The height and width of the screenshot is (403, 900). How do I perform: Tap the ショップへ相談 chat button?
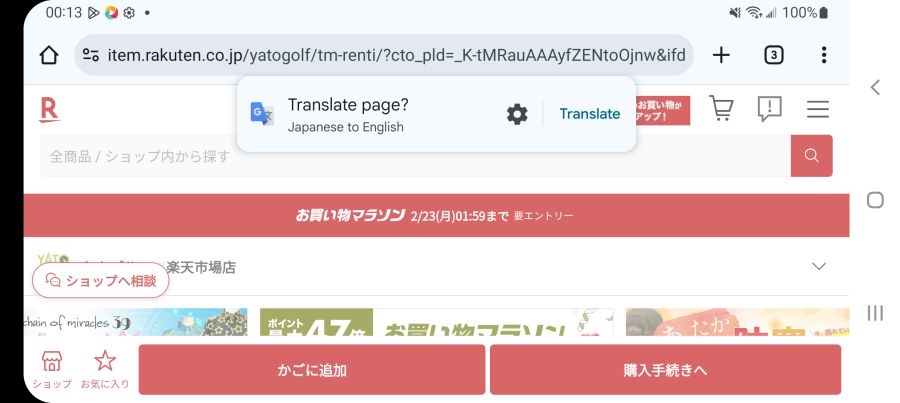click(101, 281)
